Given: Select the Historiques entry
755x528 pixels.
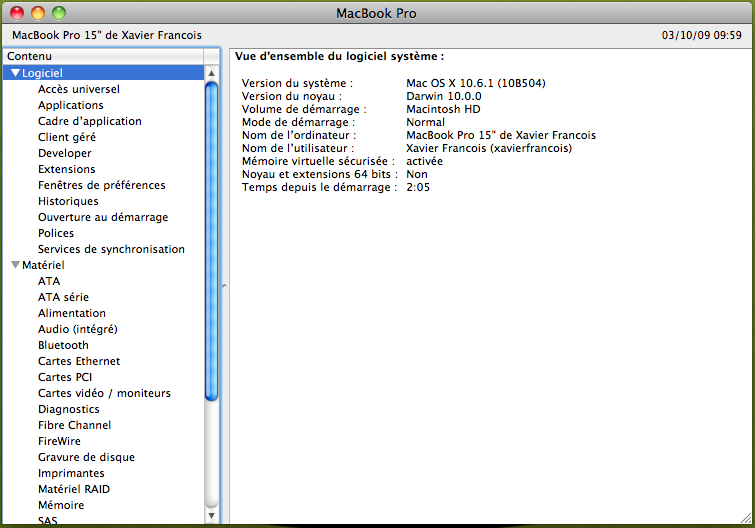Looking at the screenshot, I should tap(68, 201).
